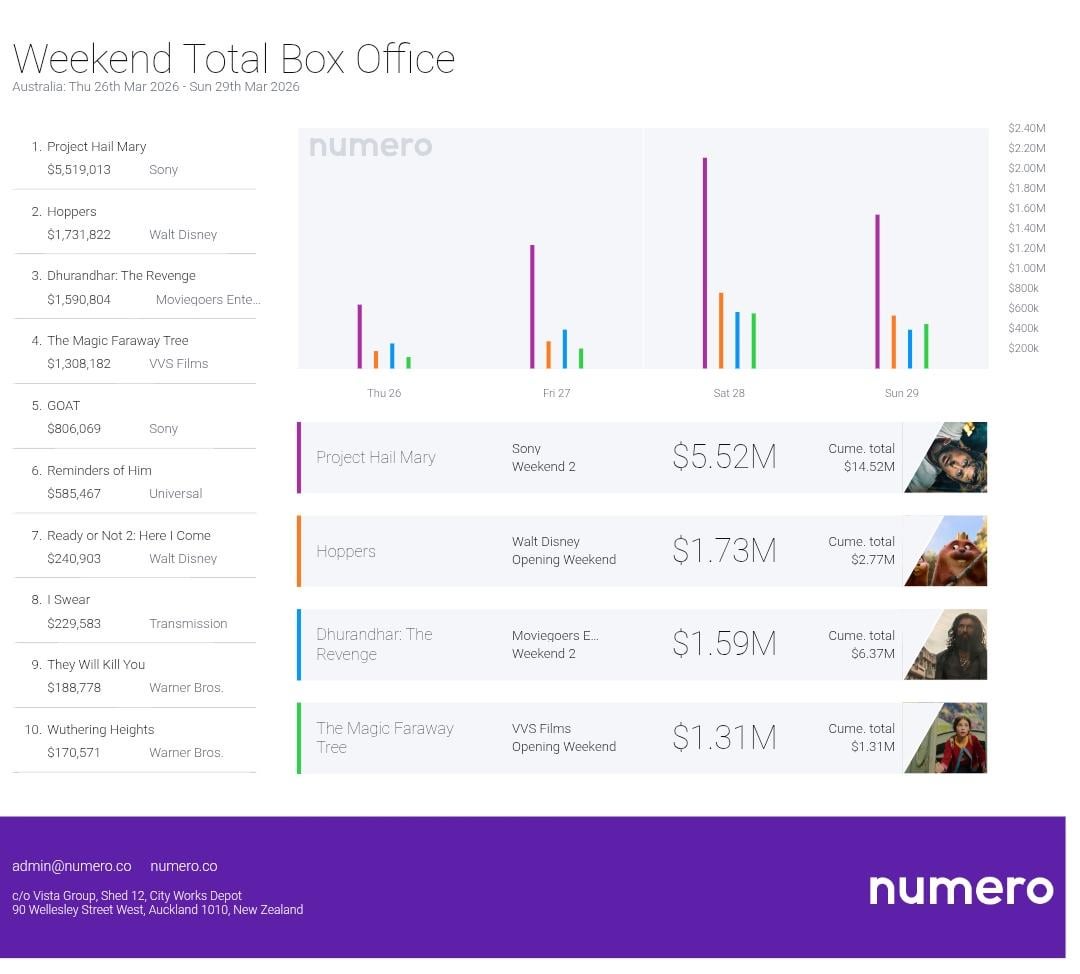
Task: Open the admin@numero.co email link
Action: (x=72, y=866)
